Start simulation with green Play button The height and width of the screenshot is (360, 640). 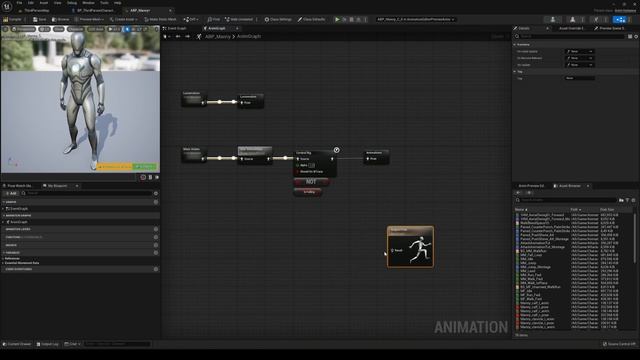pyautogui.click(x=337, y=19)
